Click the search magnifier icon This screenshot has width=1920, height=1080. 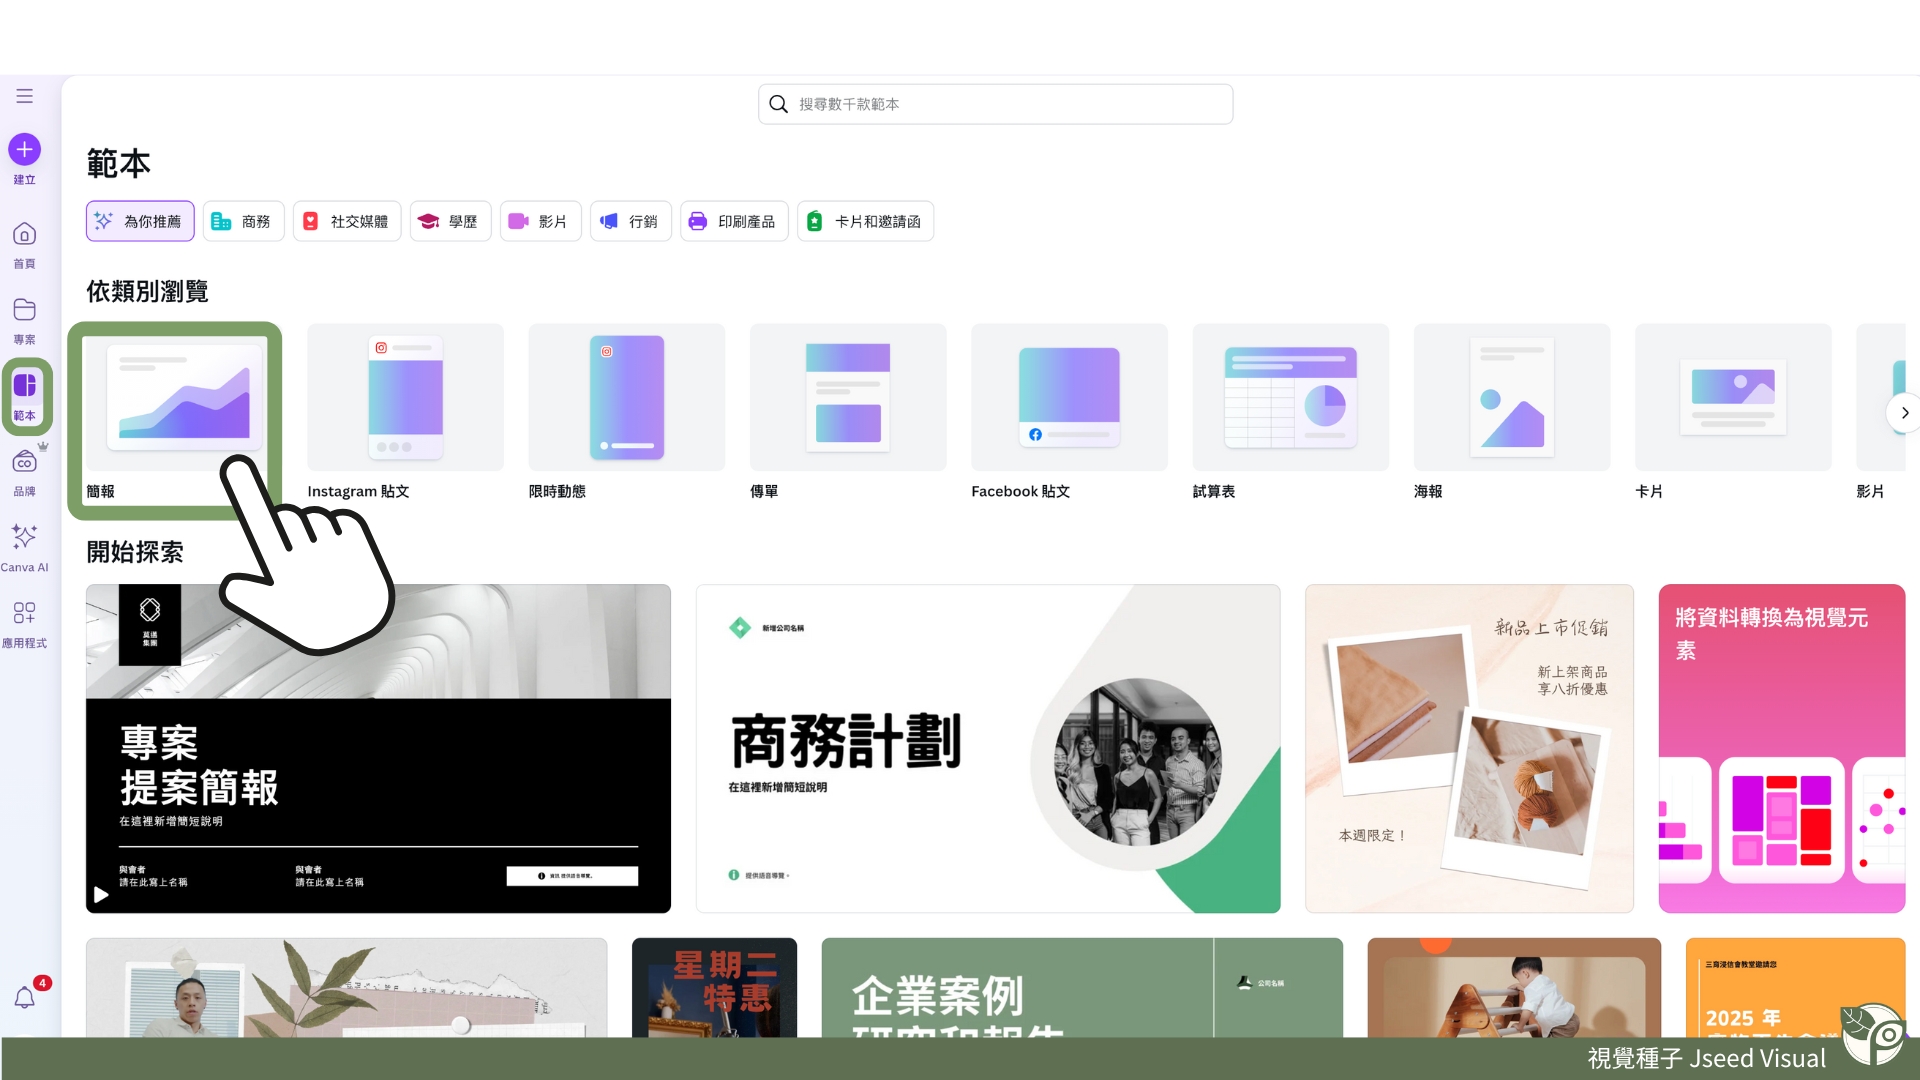[x=779, y=103]
